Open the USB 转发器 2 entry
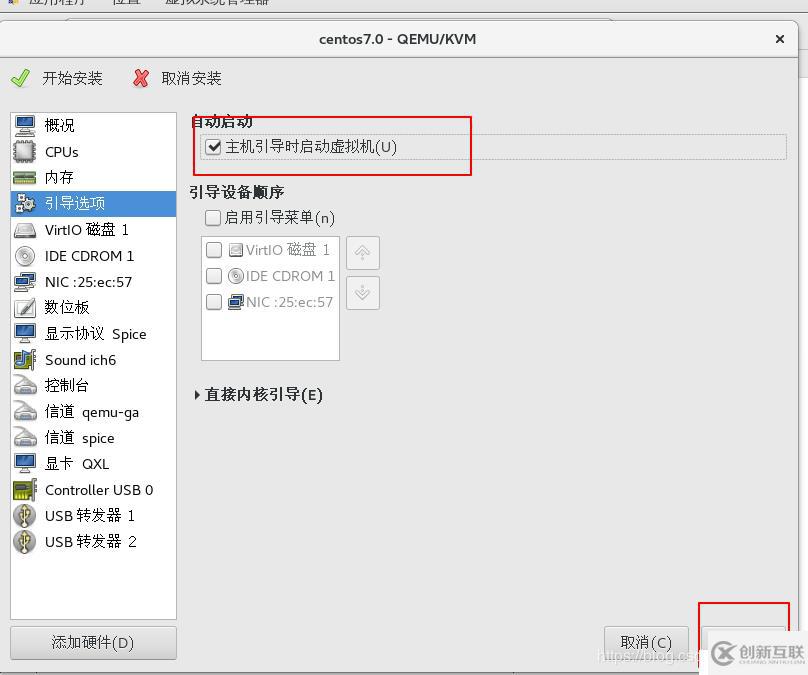Screen dimensions: 808x675 (93, 542)
